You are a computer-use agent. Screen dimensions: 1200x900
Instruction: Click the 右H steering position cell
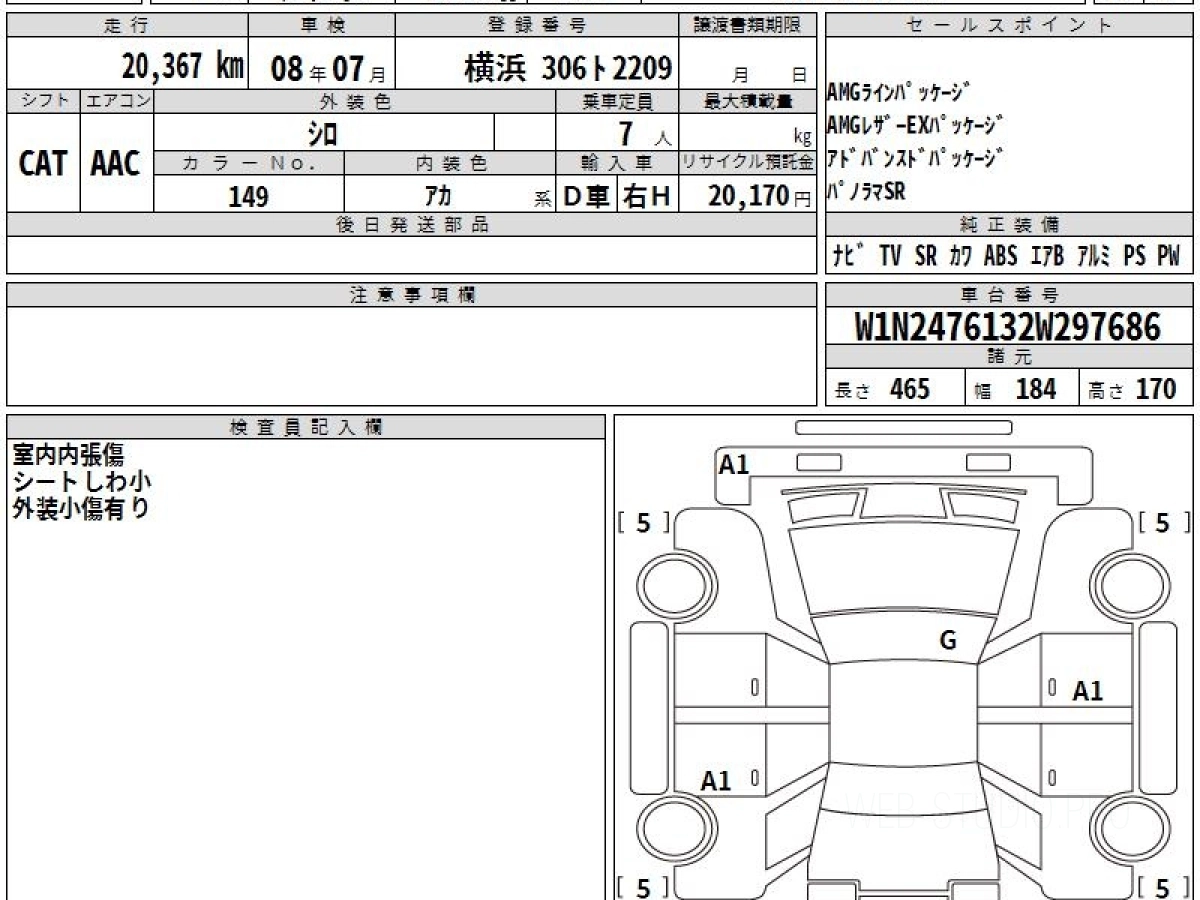(647, 196)
